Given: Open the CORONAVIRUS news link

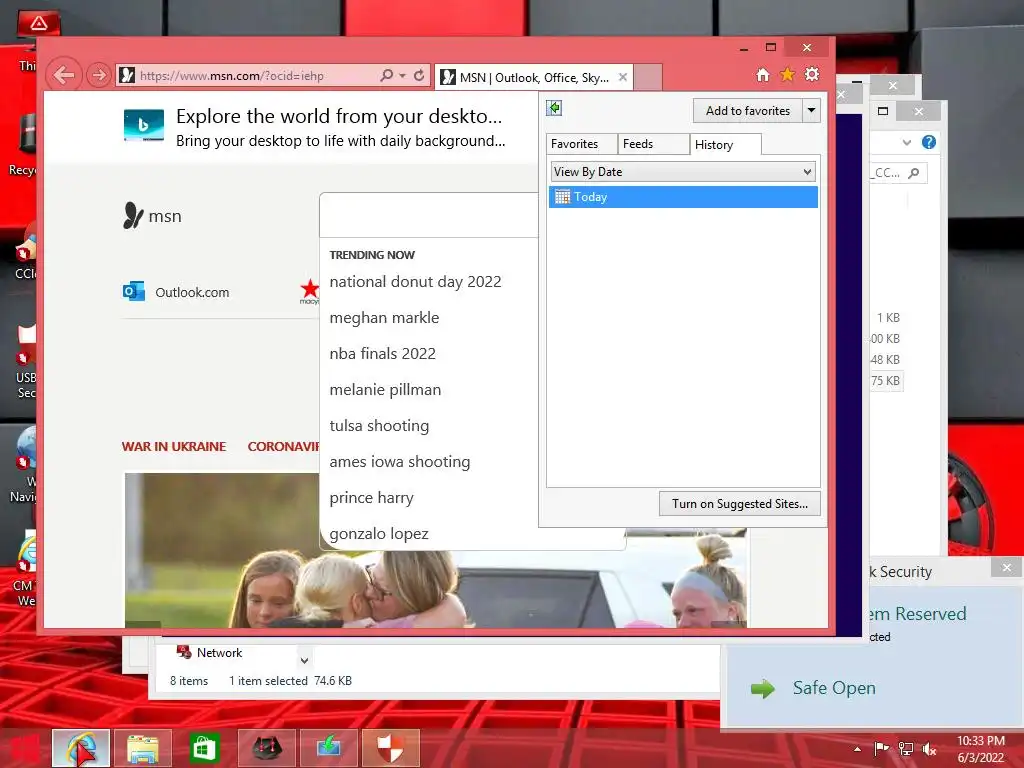Looking at the screenshot, I should coord(283,446).
